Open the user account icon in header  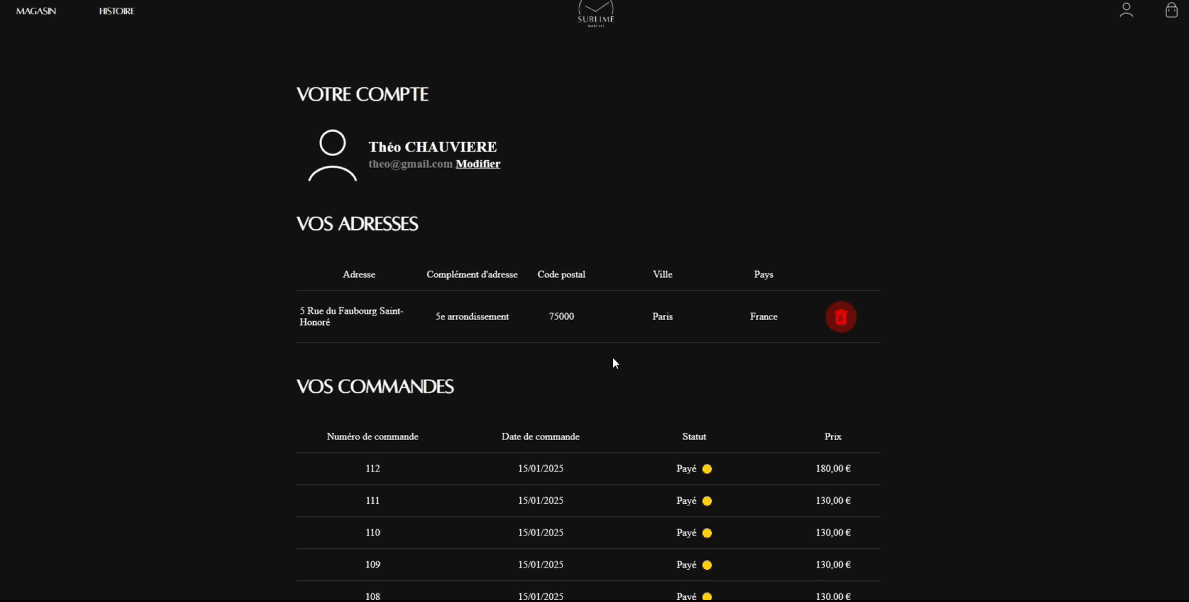click(x=1126, y=10)
